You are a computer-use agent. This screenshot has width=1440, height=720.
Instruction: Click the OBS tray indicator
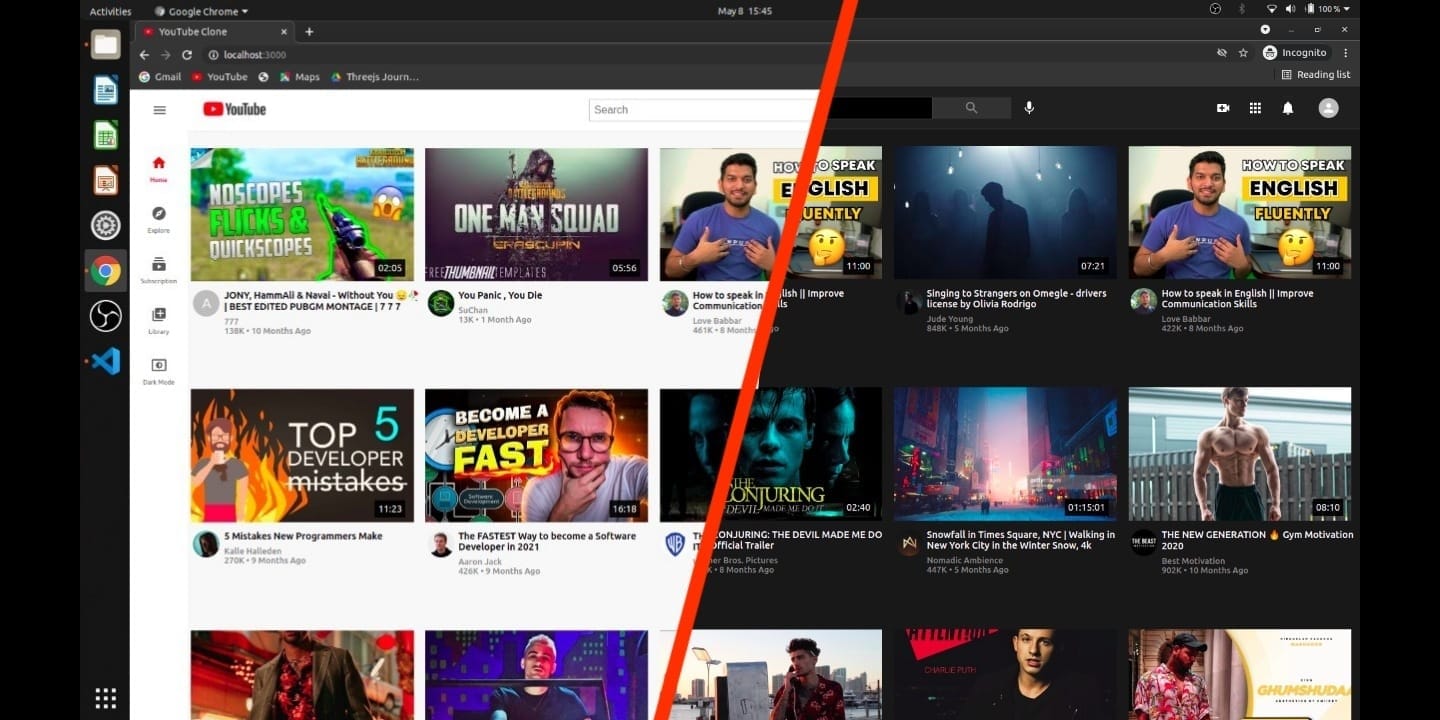pyautogui.click(x=1215, y=9)
